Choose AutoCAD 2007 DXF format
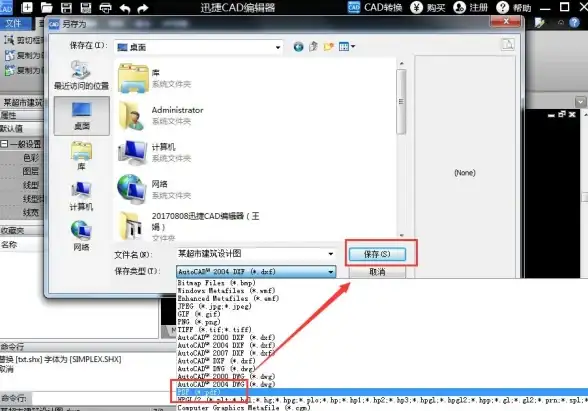Viewport: 588px width, 411px height. (x=226, y=353)
